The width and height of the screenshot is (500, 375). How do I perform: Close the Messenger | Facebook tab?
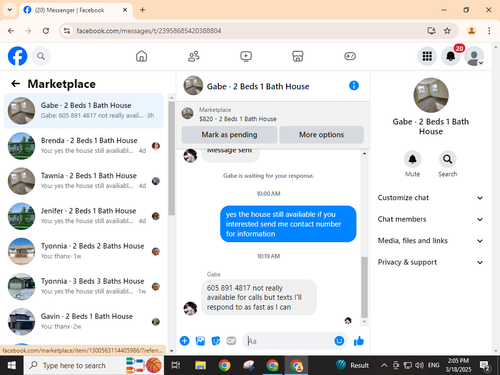125,10
